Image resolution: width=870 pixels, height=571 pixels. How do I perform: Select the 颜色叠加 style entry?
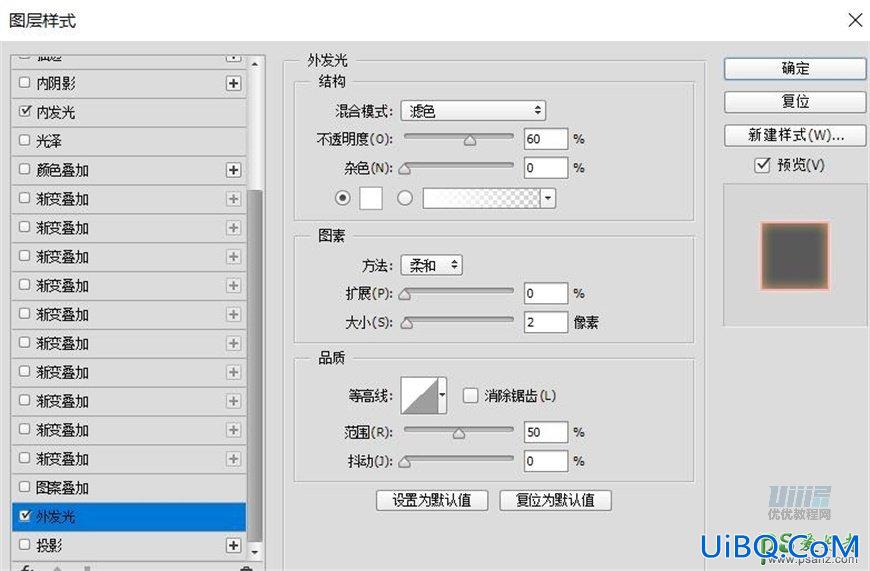tap(129, 170)
